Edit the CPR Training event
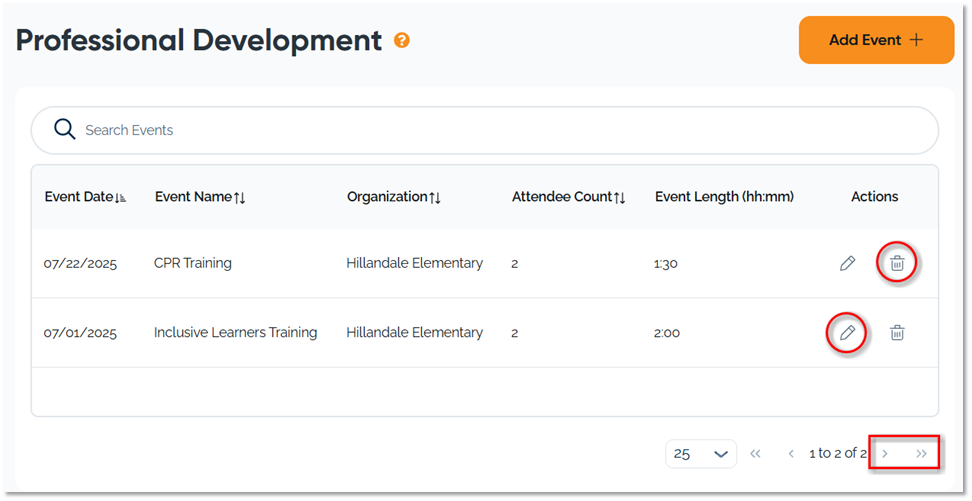 (847, 264)
